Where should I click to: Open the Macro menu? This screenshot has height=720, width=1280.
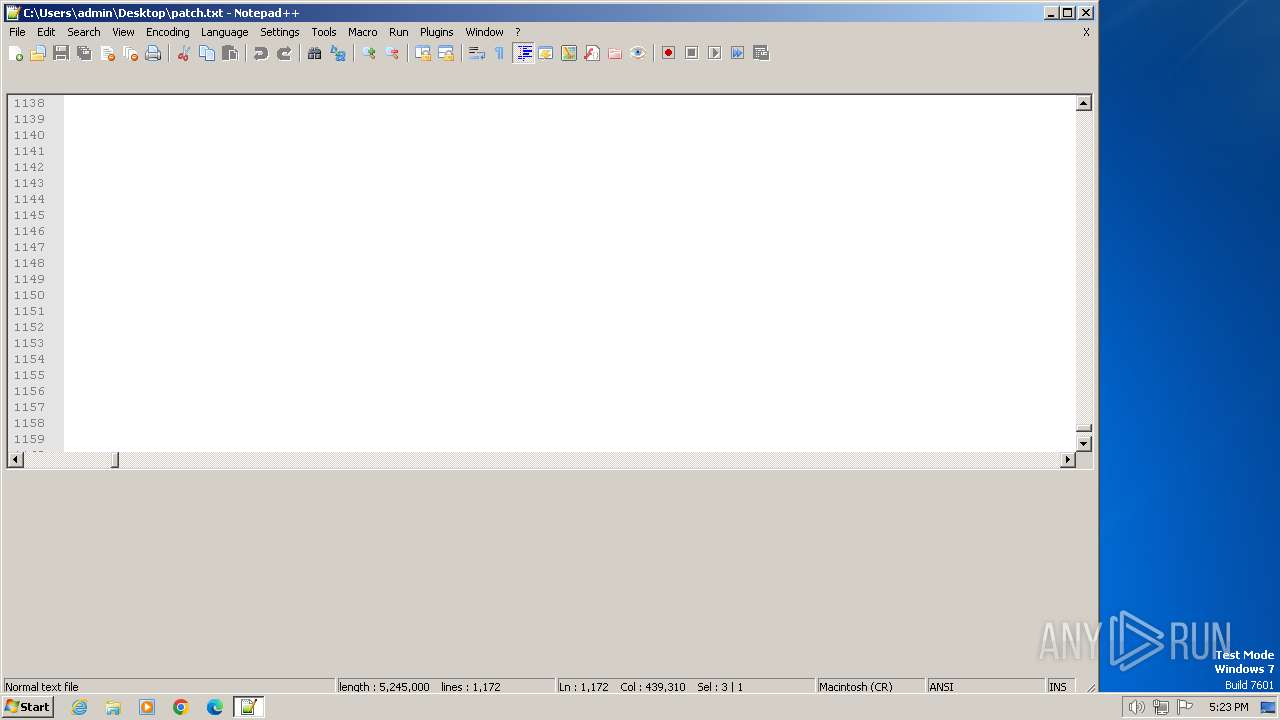tap(363, 32)
